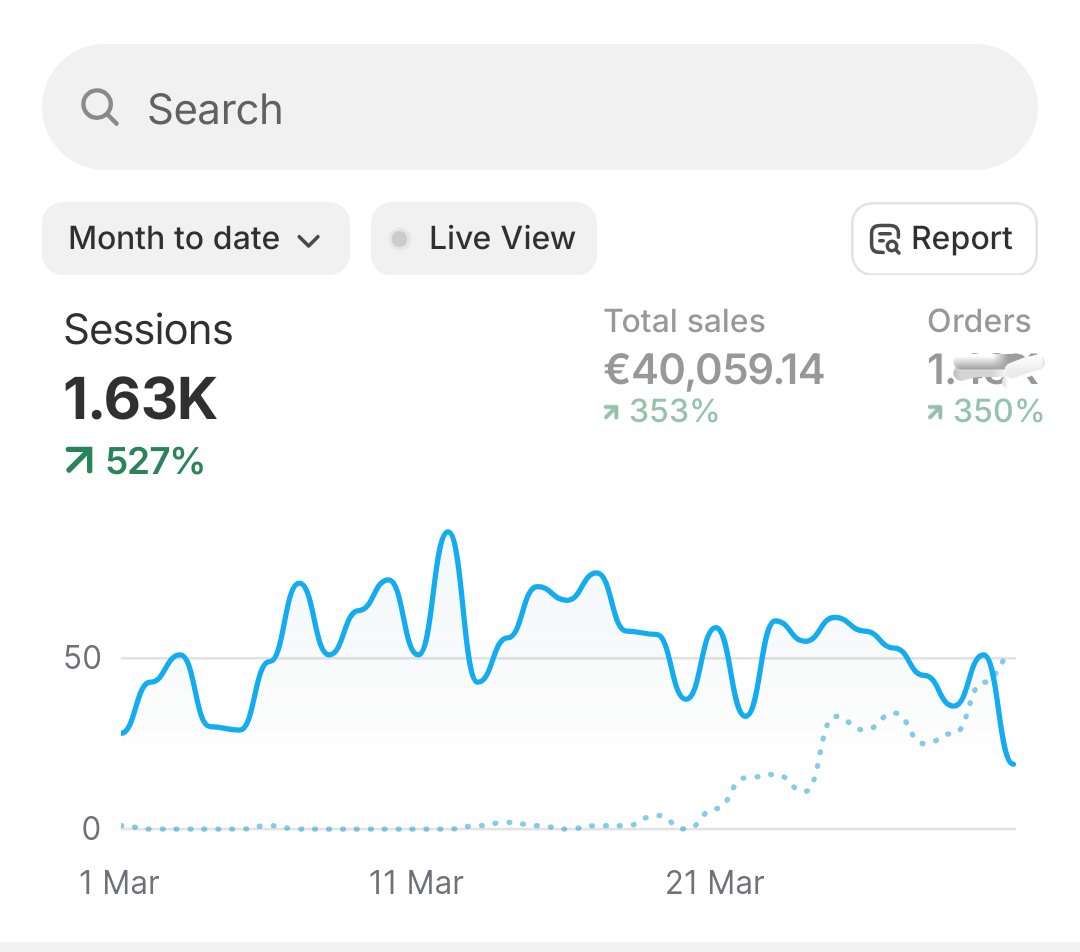Open the Live View button
The image size is (1080, 952).
tap(484, 238)
